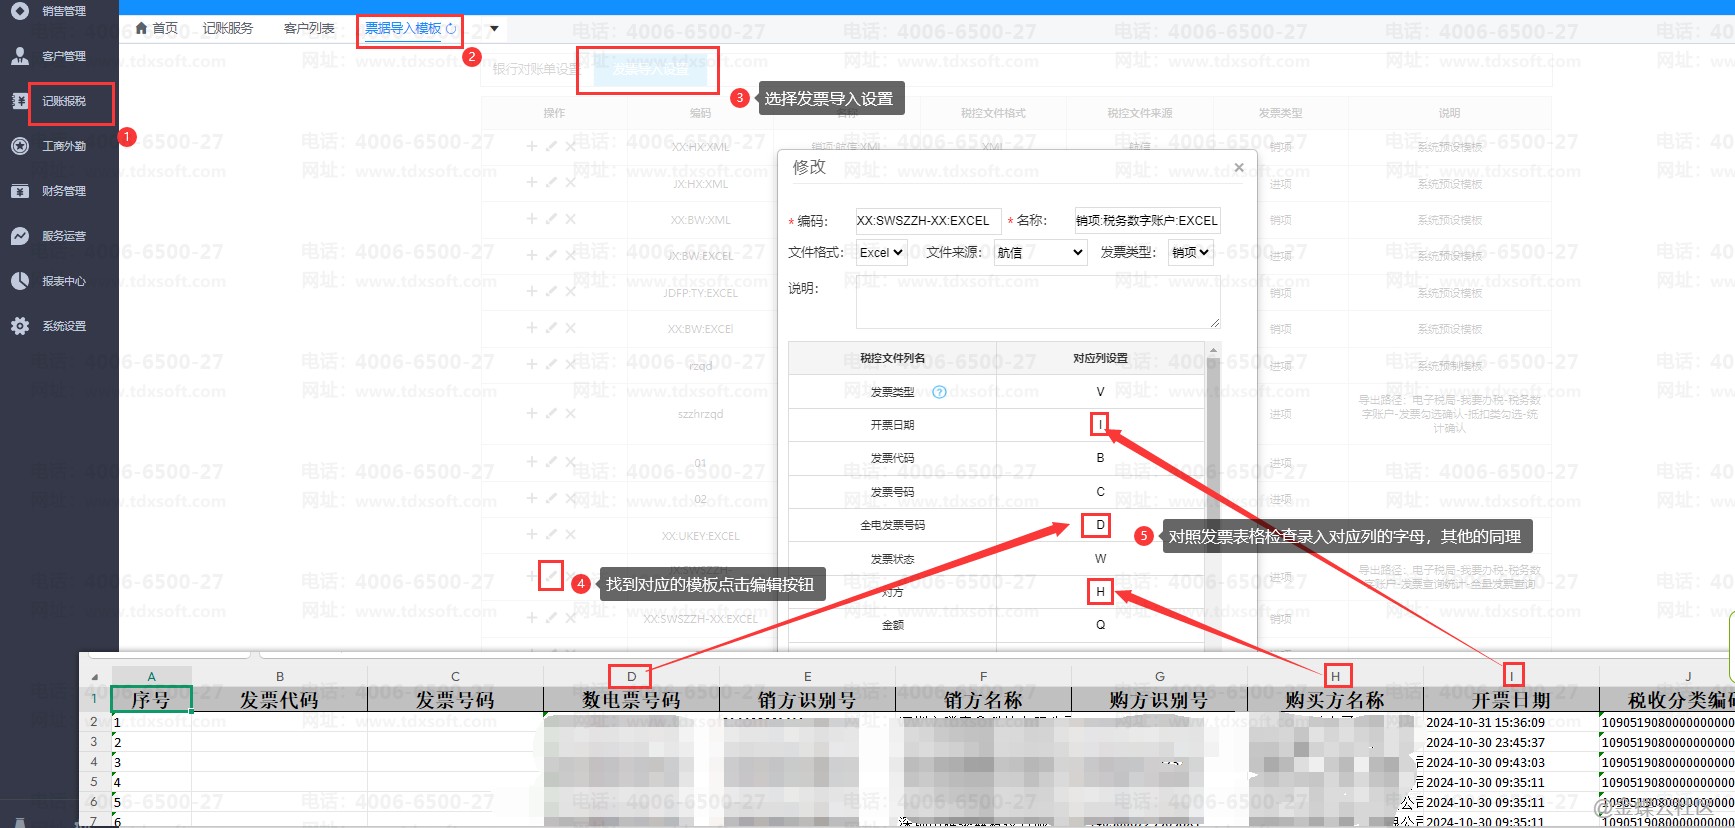
Task: Open 工商外勤 star icon in sidebar
Action: click(20, 146)
